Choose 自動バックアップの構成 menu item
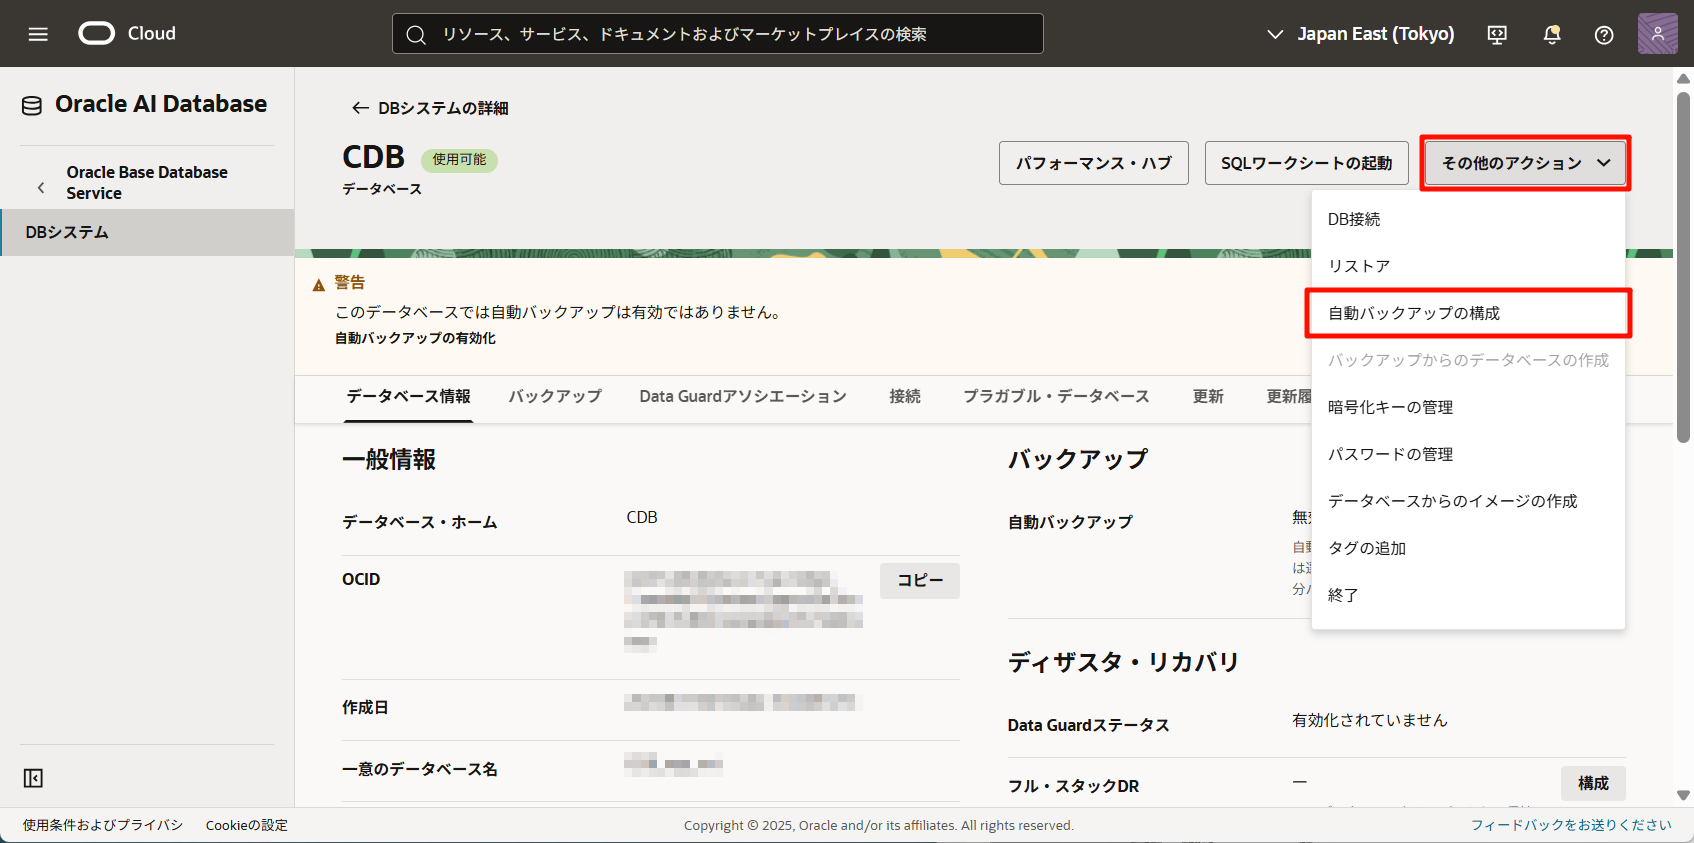Image resolution: width=1694 pixels, height=843 pixels. coord(1468,313)
